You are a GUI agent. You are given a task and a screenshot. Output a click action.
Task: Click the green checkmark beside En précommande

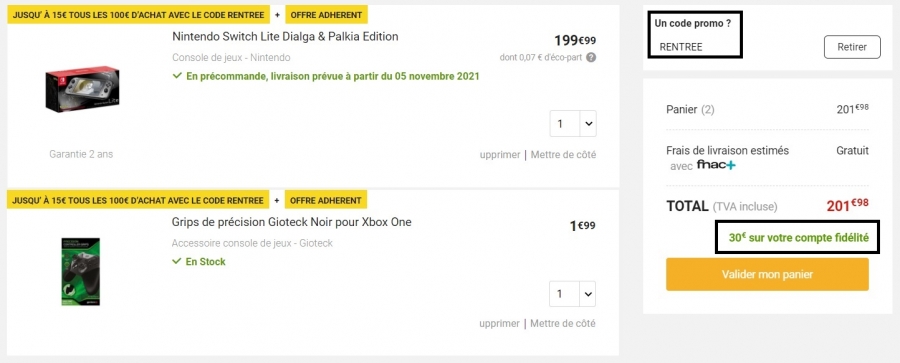(x=177, y=76)
